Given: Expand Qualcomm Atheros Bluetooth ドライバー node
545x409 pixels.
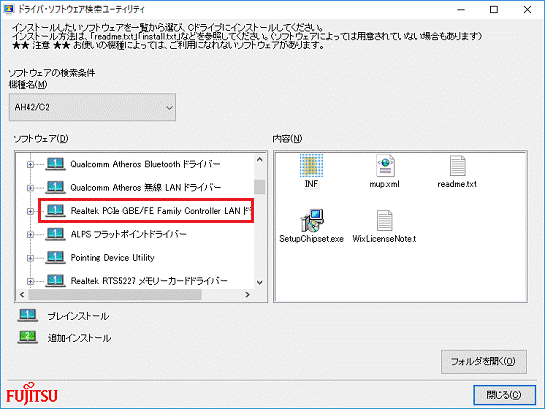Looking at the screenshot, I should [30, 164].
